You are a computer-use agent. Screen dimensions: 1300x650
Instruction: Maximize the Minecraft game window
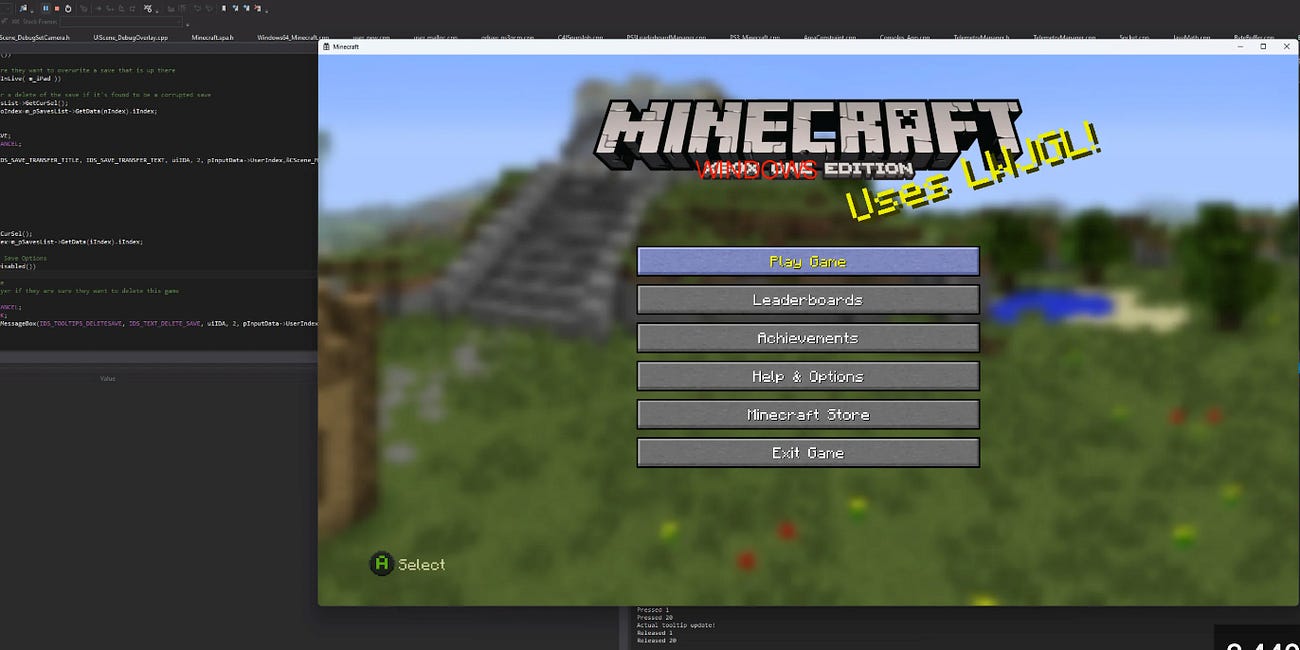(x=1263, y=46)
